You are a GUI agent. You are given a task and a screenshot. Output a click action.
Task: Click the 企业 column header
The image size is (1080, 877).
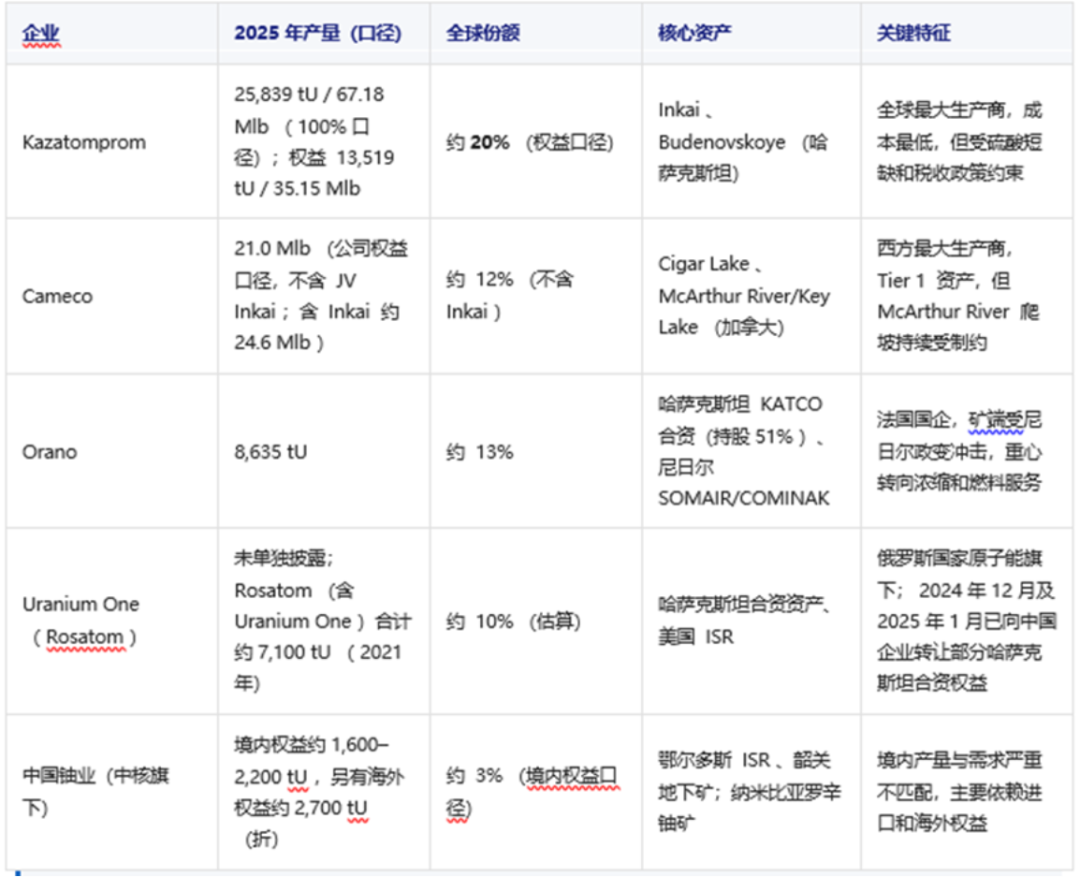coord(112,33)
